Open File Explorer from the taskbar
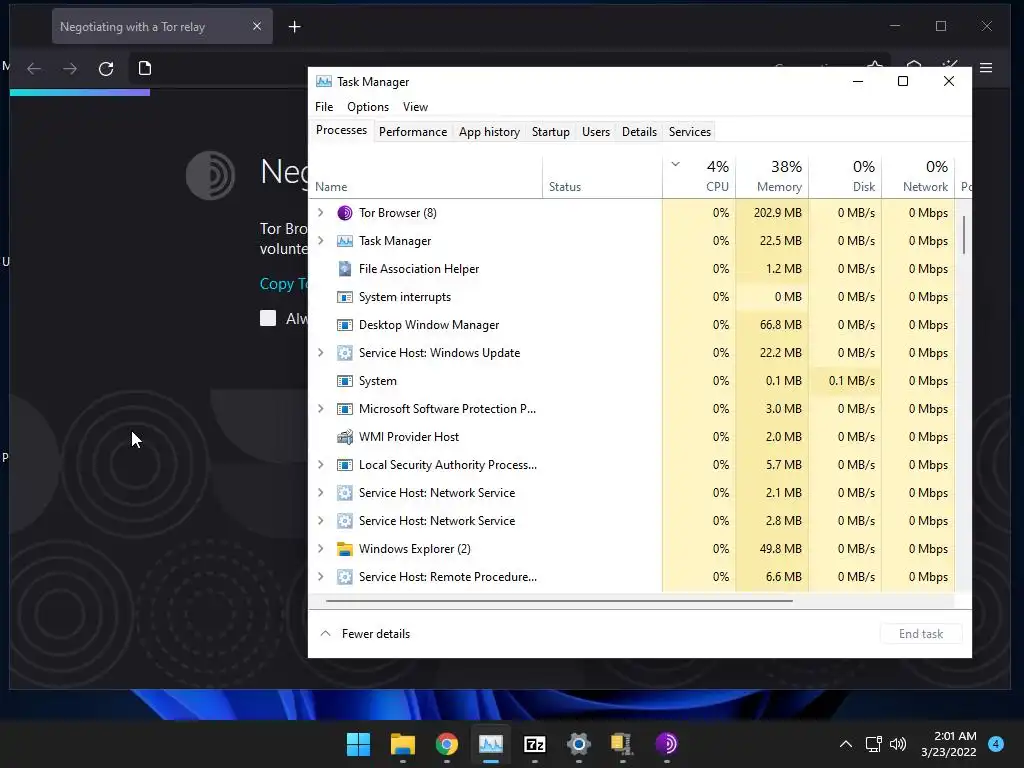The width and height of the screenshot is (1024, 768). (403, 744)
